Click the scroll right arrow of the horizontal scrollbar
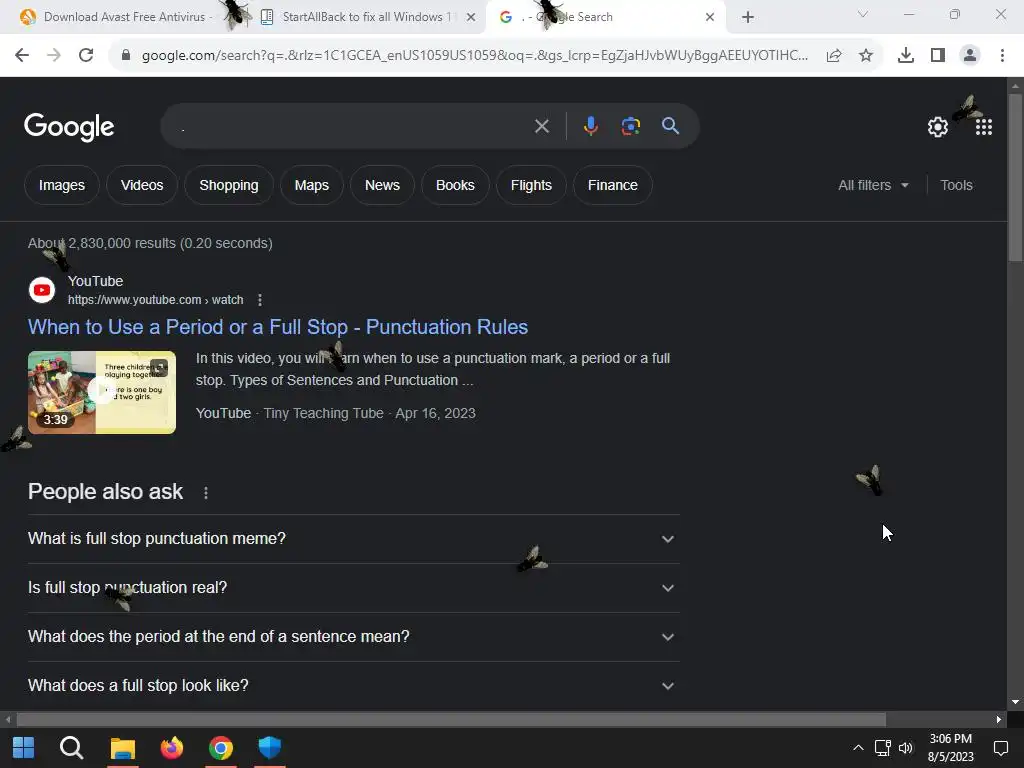This screenshot has height=768, width=1024. click(x=999, y=720)
